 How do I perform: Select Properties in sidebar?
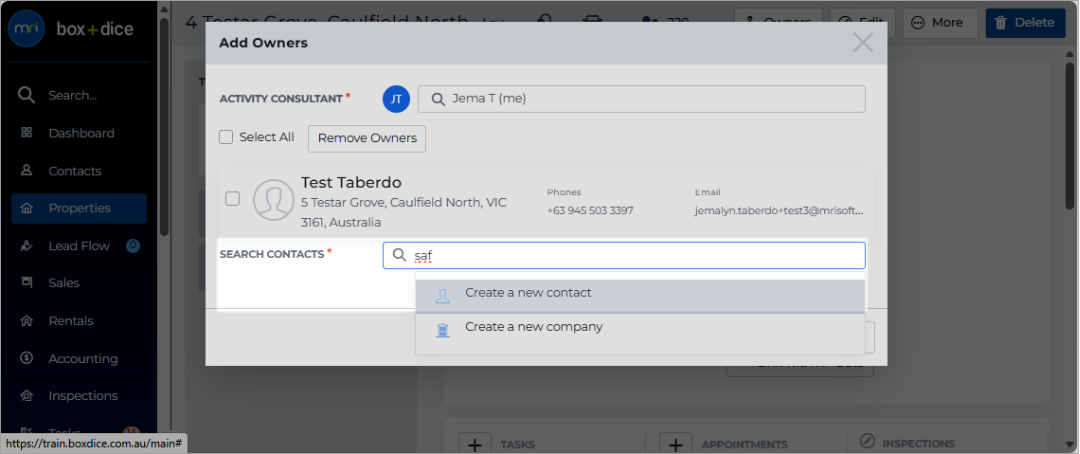[79, 208]
